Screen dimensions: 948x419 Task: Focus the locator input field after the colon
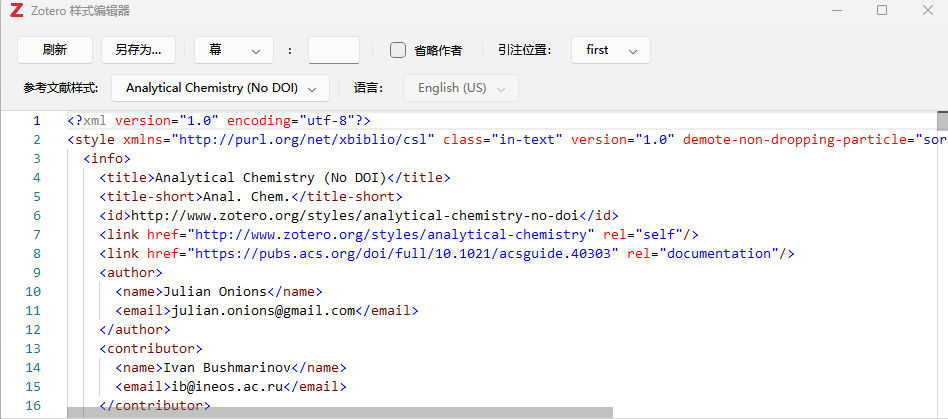pyautogui.click(x=333, y=50)
